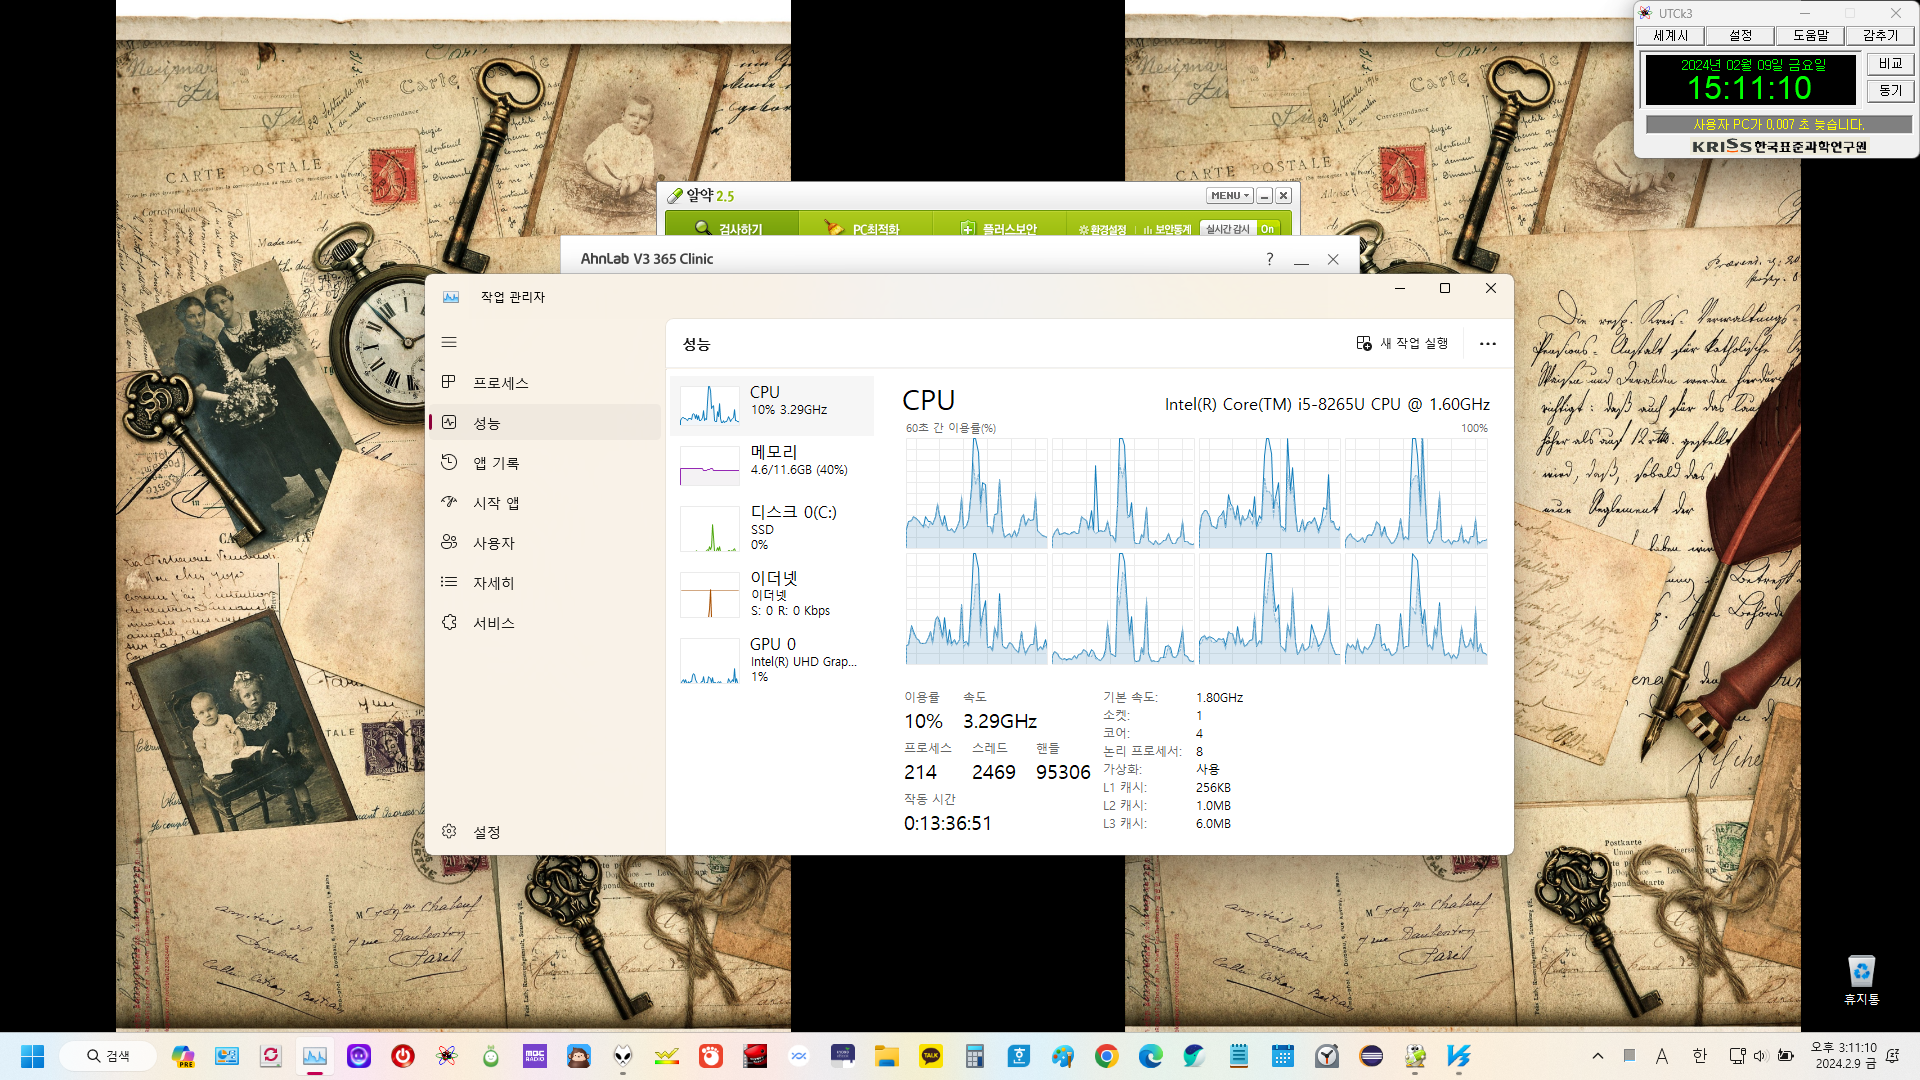Screen dimensions: 1920x1080
Task: Open 환경설정 in 알약 window
Action: point(1102,230)
